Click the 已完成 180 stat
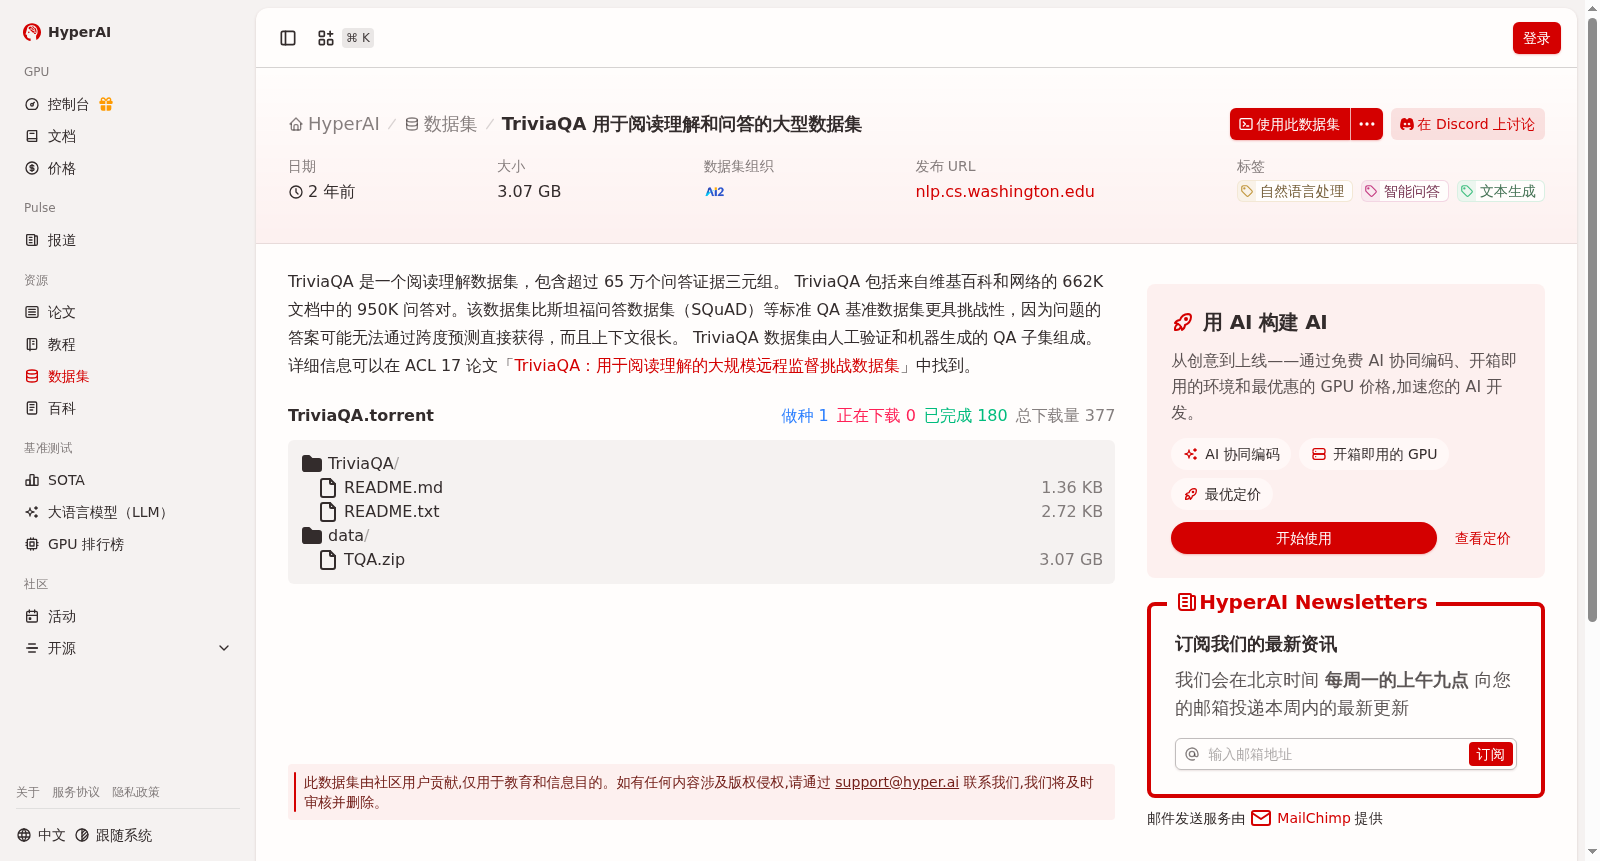Image resolution: width=1600 pixels, height=861 pixels. coord(965,415)
